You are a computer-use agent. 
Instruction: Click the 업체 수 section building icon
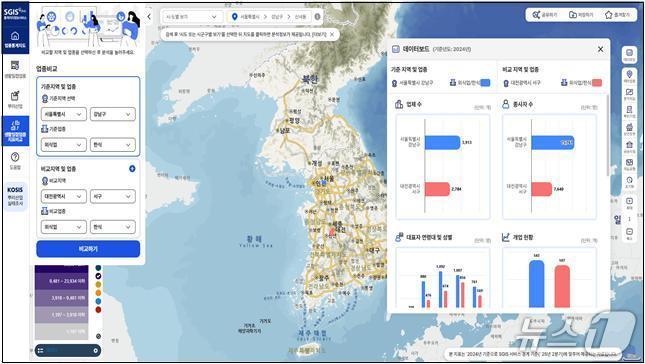click(x=399, y=104)
